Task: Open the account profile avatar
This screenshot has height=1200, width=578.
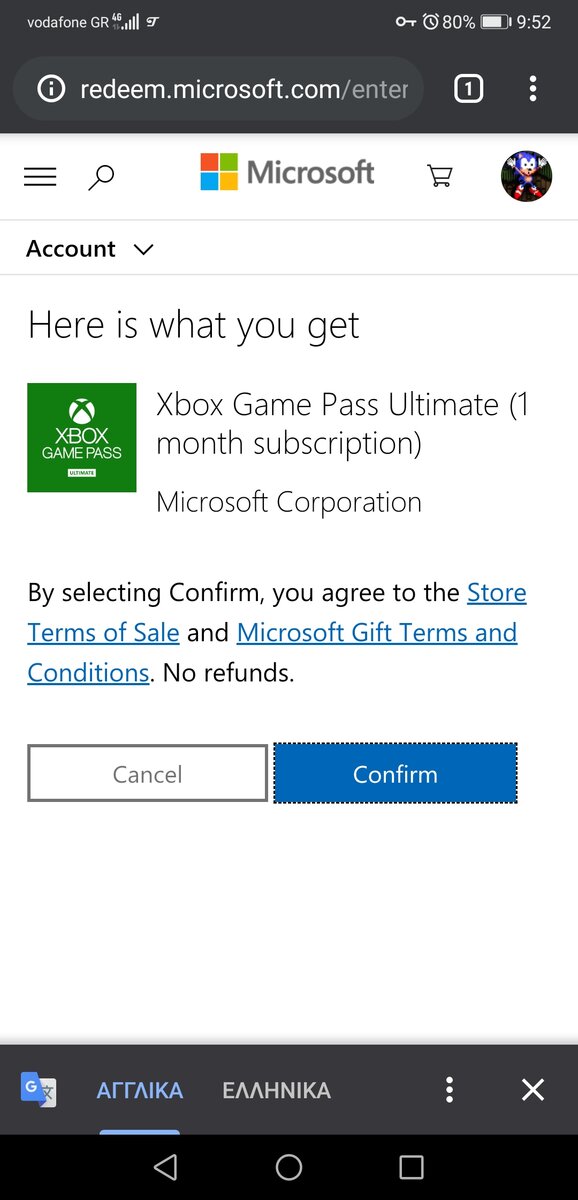Action: tap(526, 177)
